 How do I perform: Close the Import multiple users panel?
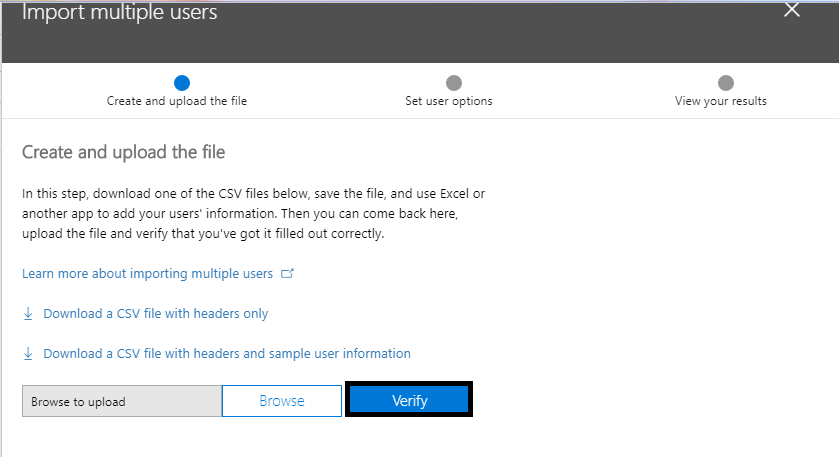point(792,10)
